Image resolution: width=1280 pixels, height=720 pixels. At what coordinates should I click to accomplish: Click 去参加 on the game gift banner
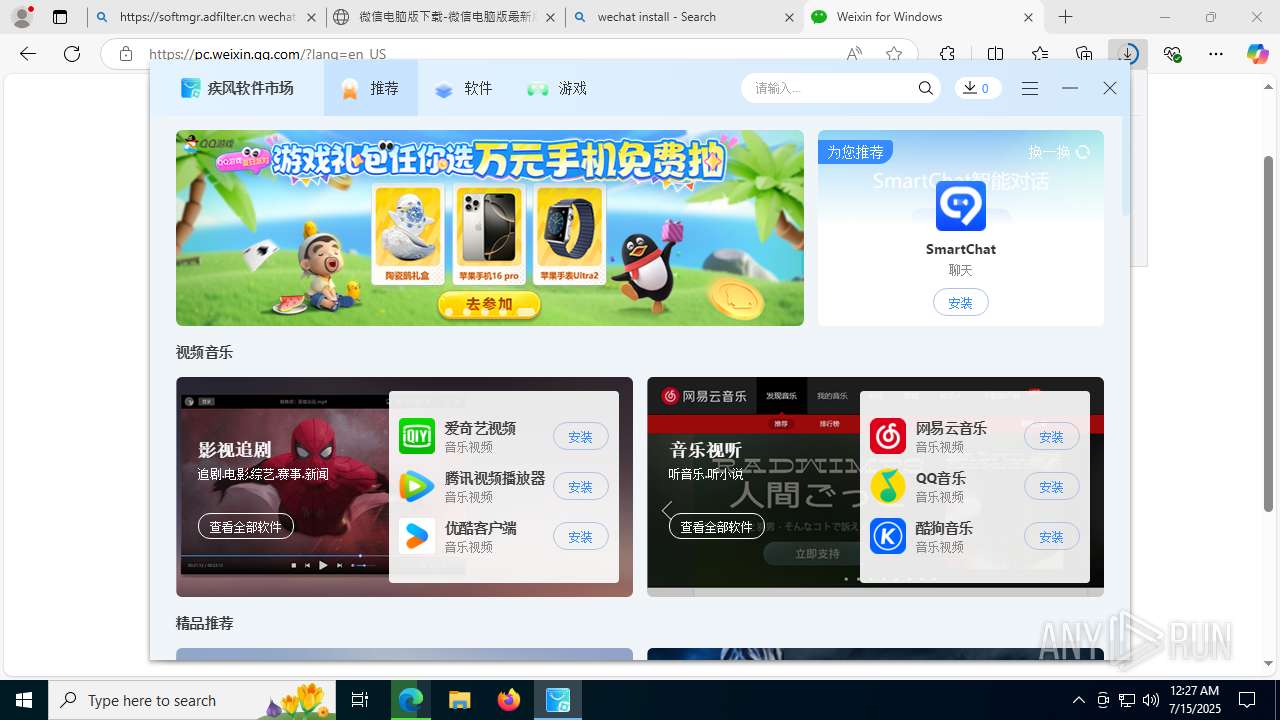click(489, 304)
